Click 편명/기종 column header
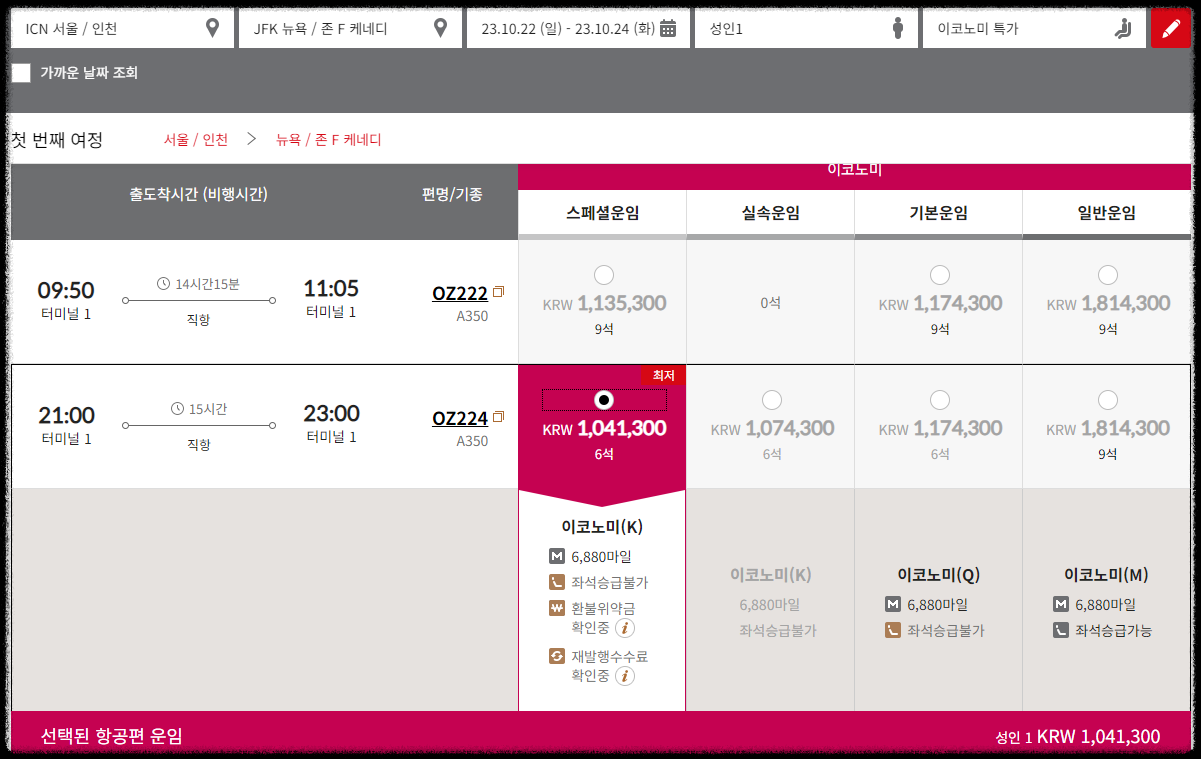Screen dimensions: 1201x759 (x=452, y=194)
